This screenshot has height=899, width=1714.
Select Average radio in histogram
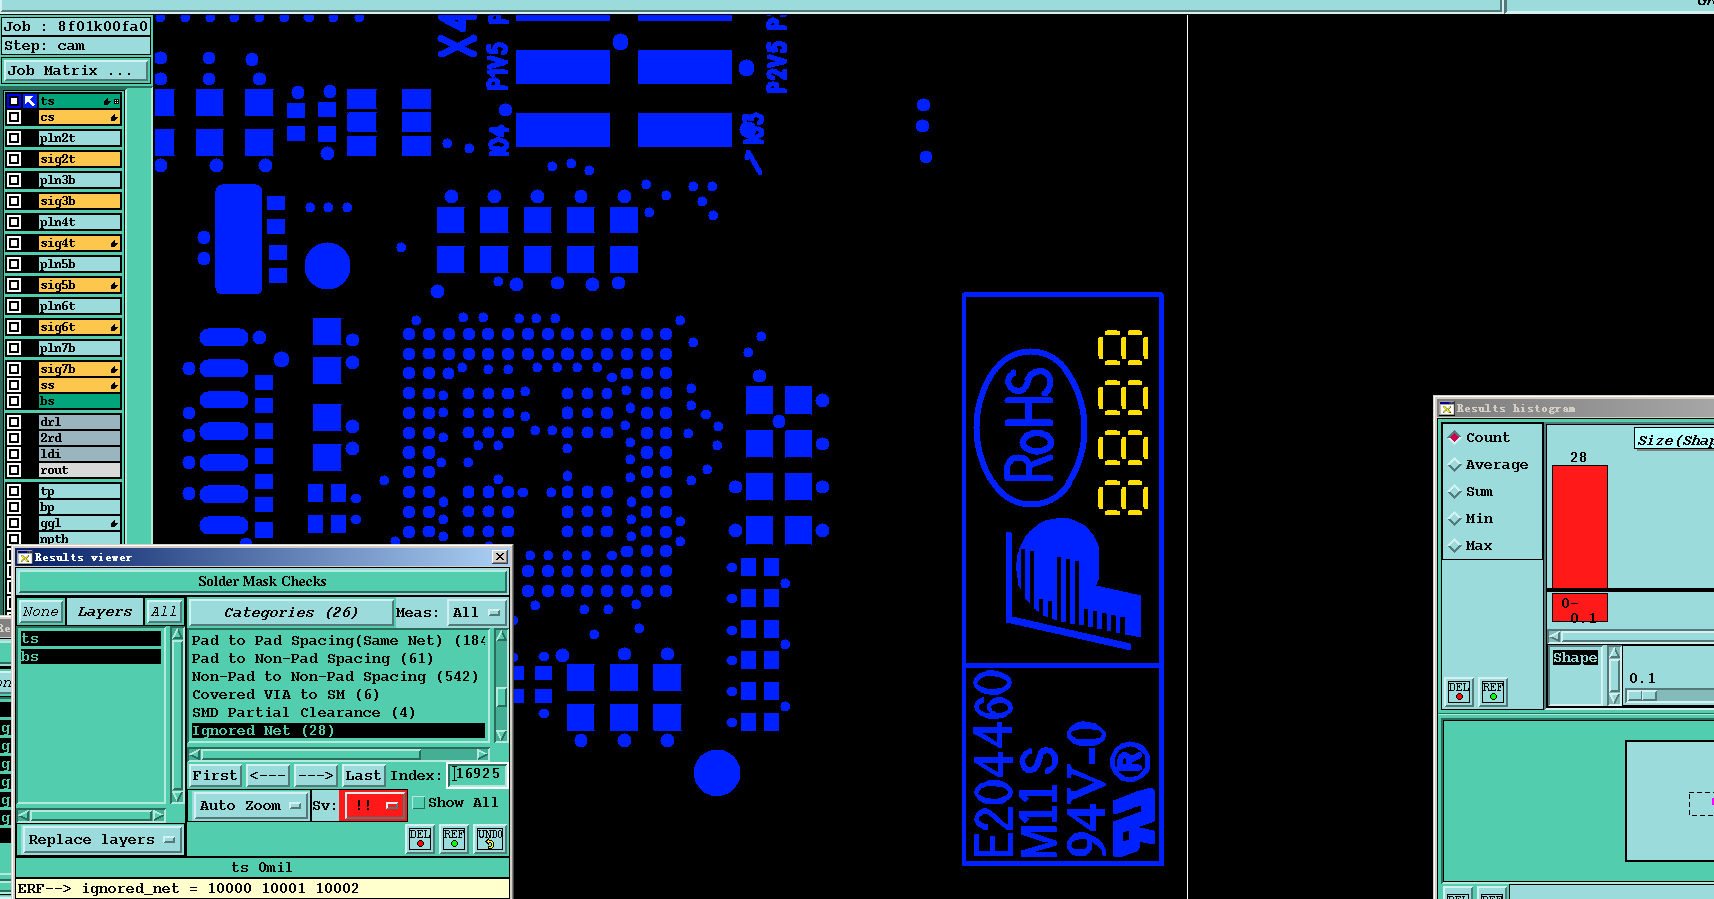point(1455,465)
